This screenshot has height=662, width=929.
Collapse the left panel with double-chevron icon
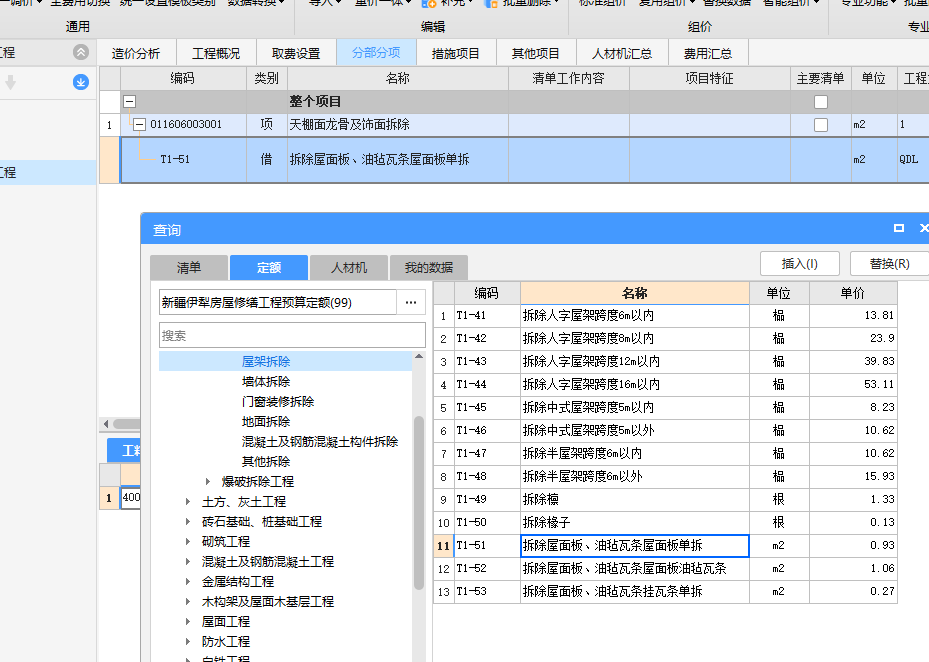[81, 52]
